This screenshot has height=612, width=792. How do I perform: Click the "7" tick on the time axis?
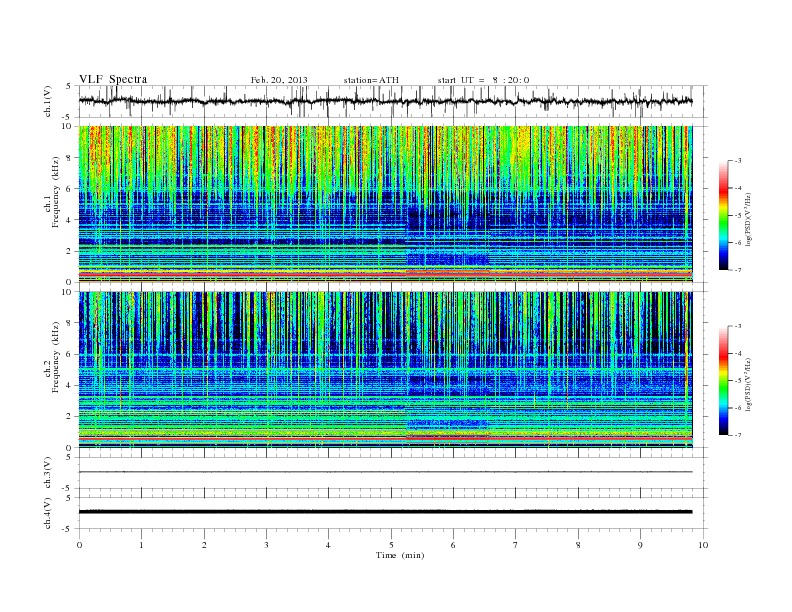click(516, 545)
